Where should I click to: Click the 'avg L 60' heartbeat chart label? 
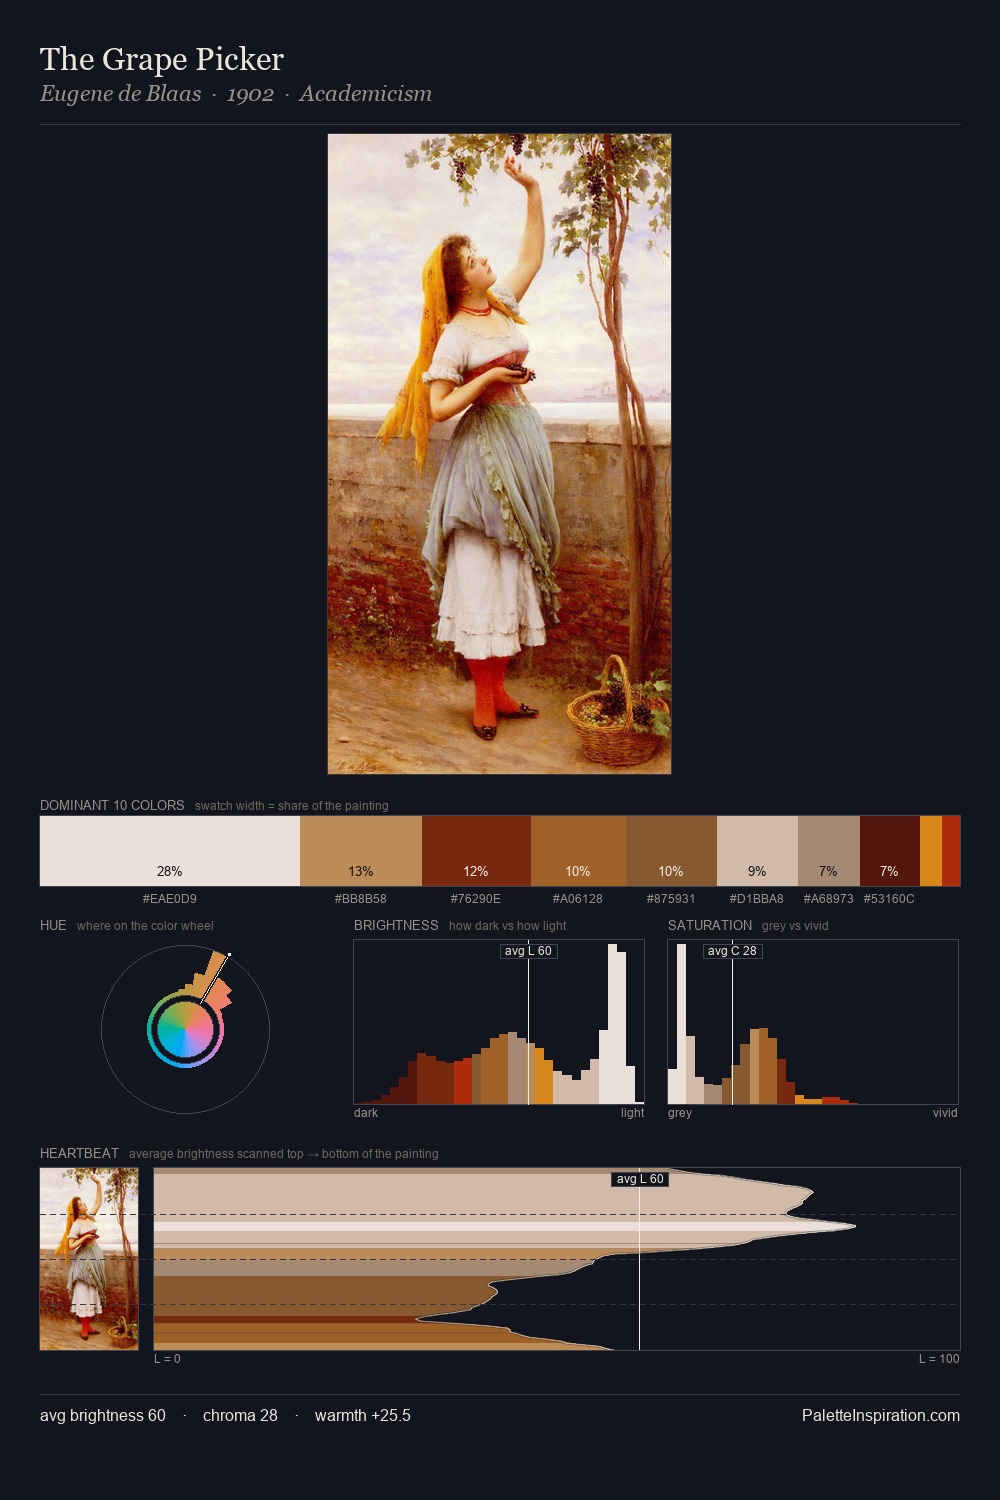[x=640, y=1179]
